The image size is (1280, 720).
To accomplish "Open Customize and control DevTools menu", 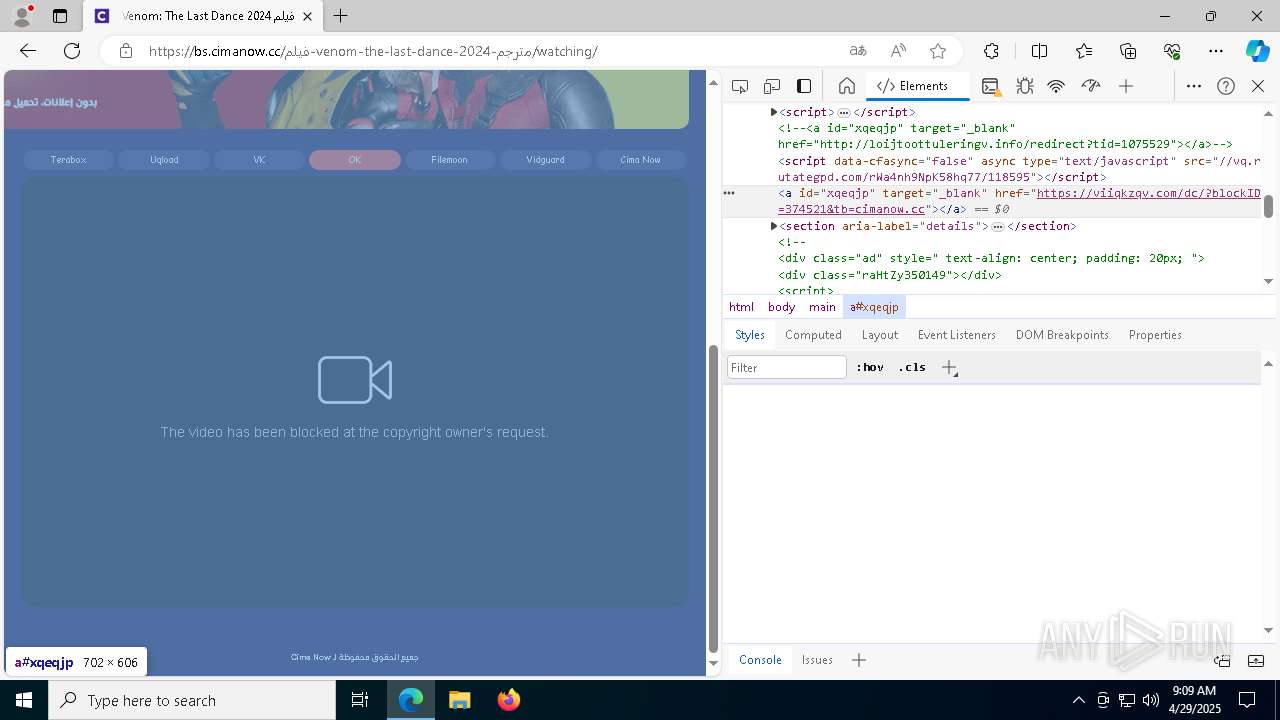I will (1194, 86).
